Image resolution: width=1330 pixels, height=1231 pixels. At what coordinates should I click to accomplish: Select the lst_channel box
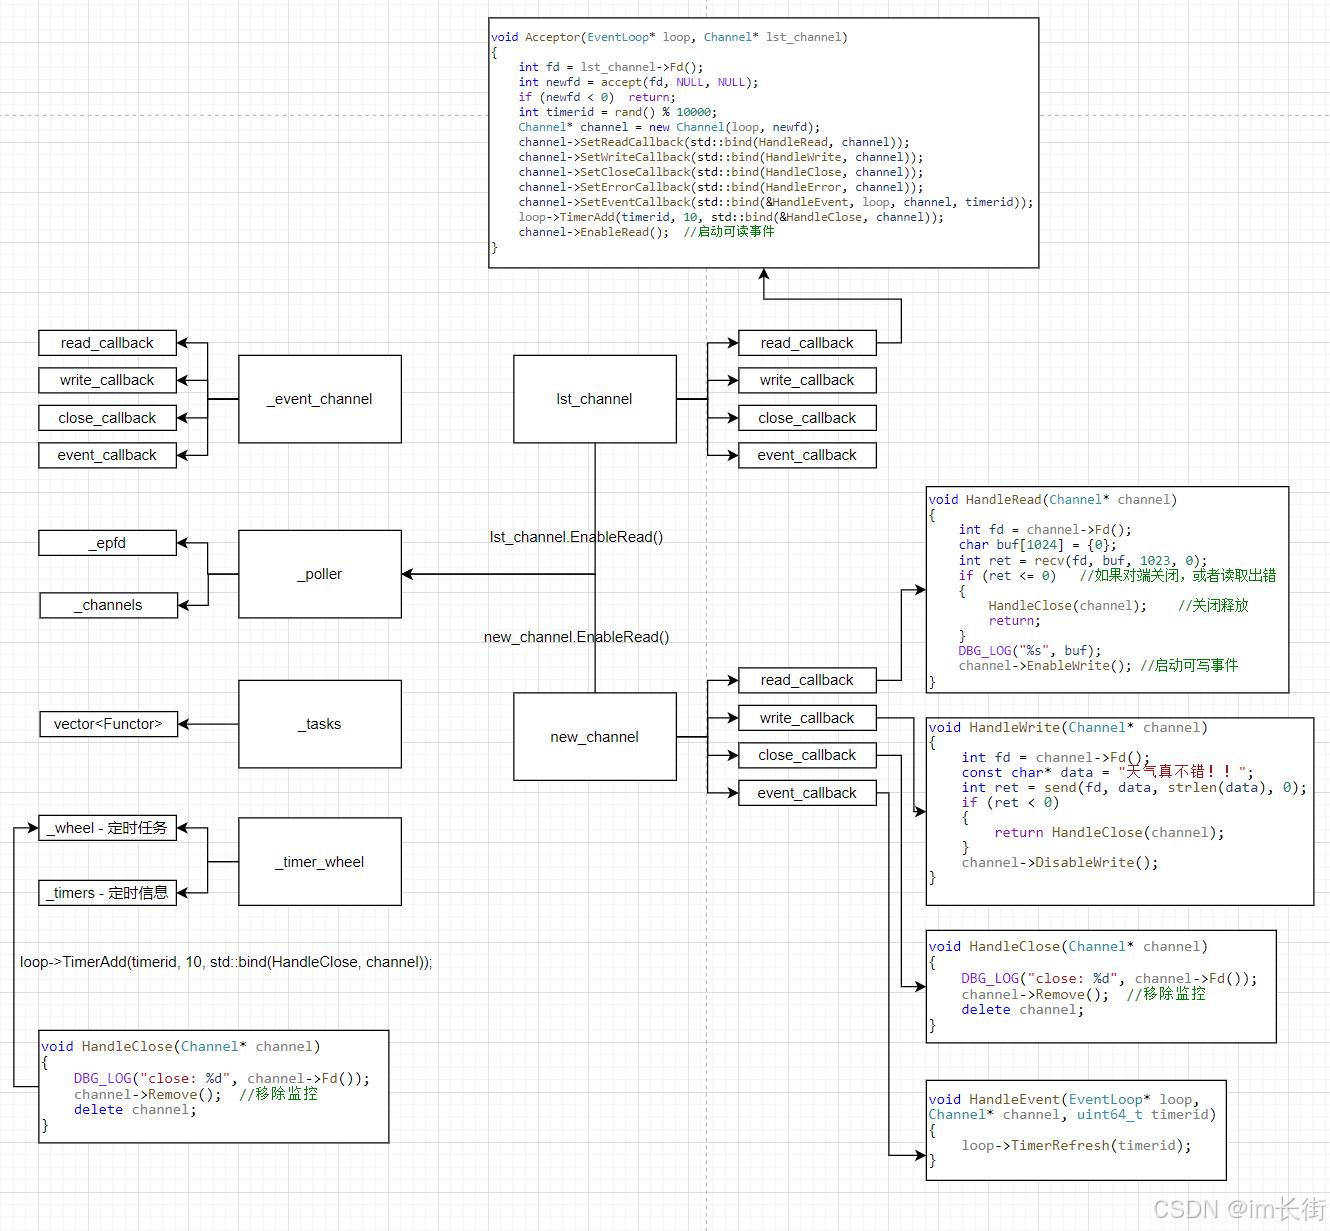point(595,399)
